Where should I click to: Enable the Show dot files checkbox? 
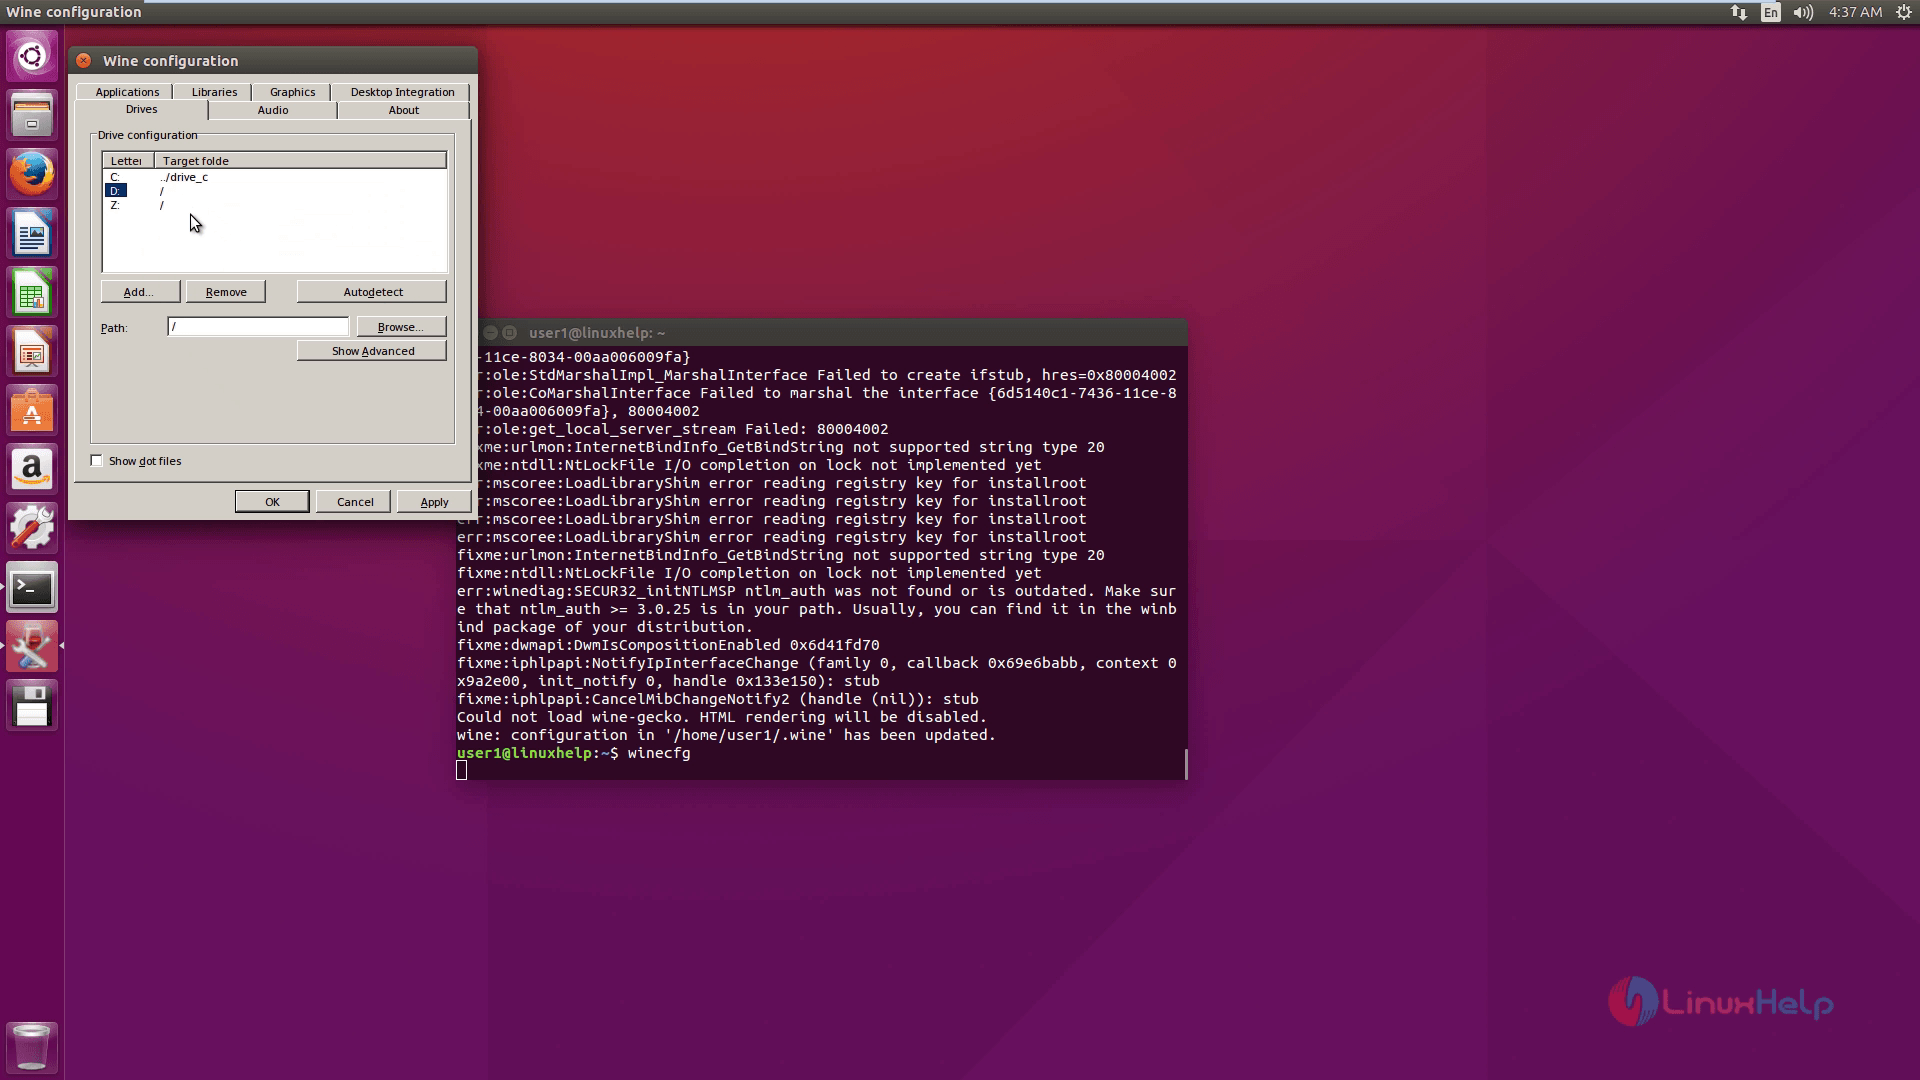97,461
